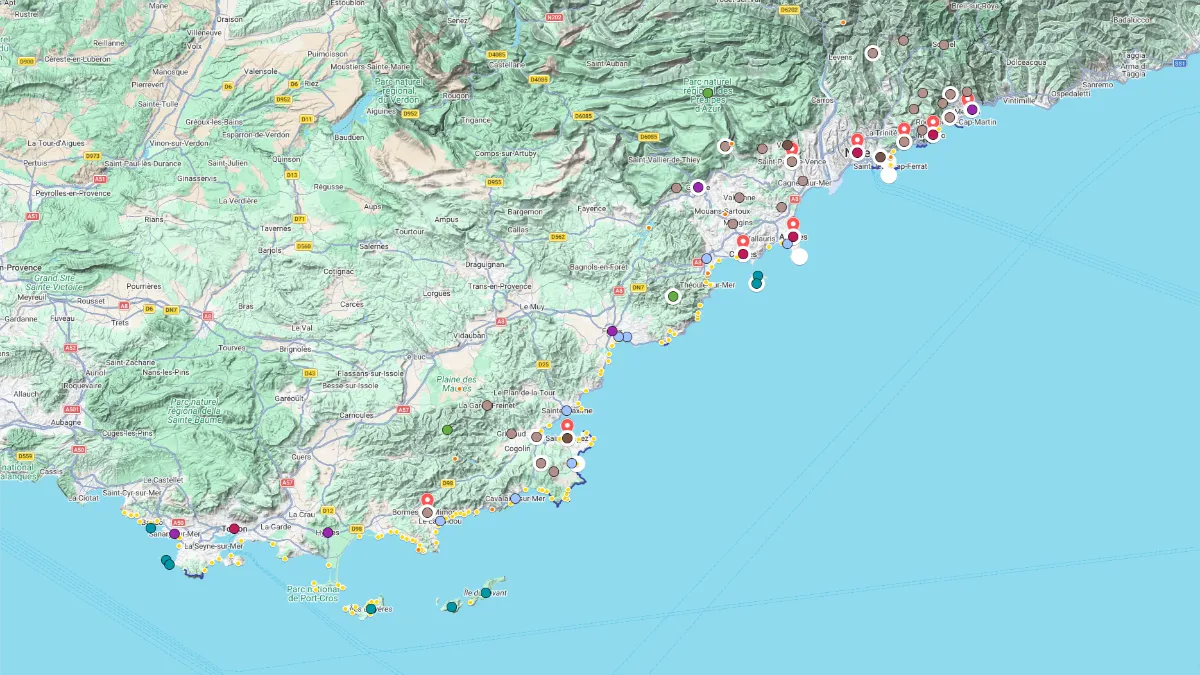This screenshot has width=1200, height=675.
Task: Click the brown marker at Cagnes-sur-Mer
Action: coord(802,181)
